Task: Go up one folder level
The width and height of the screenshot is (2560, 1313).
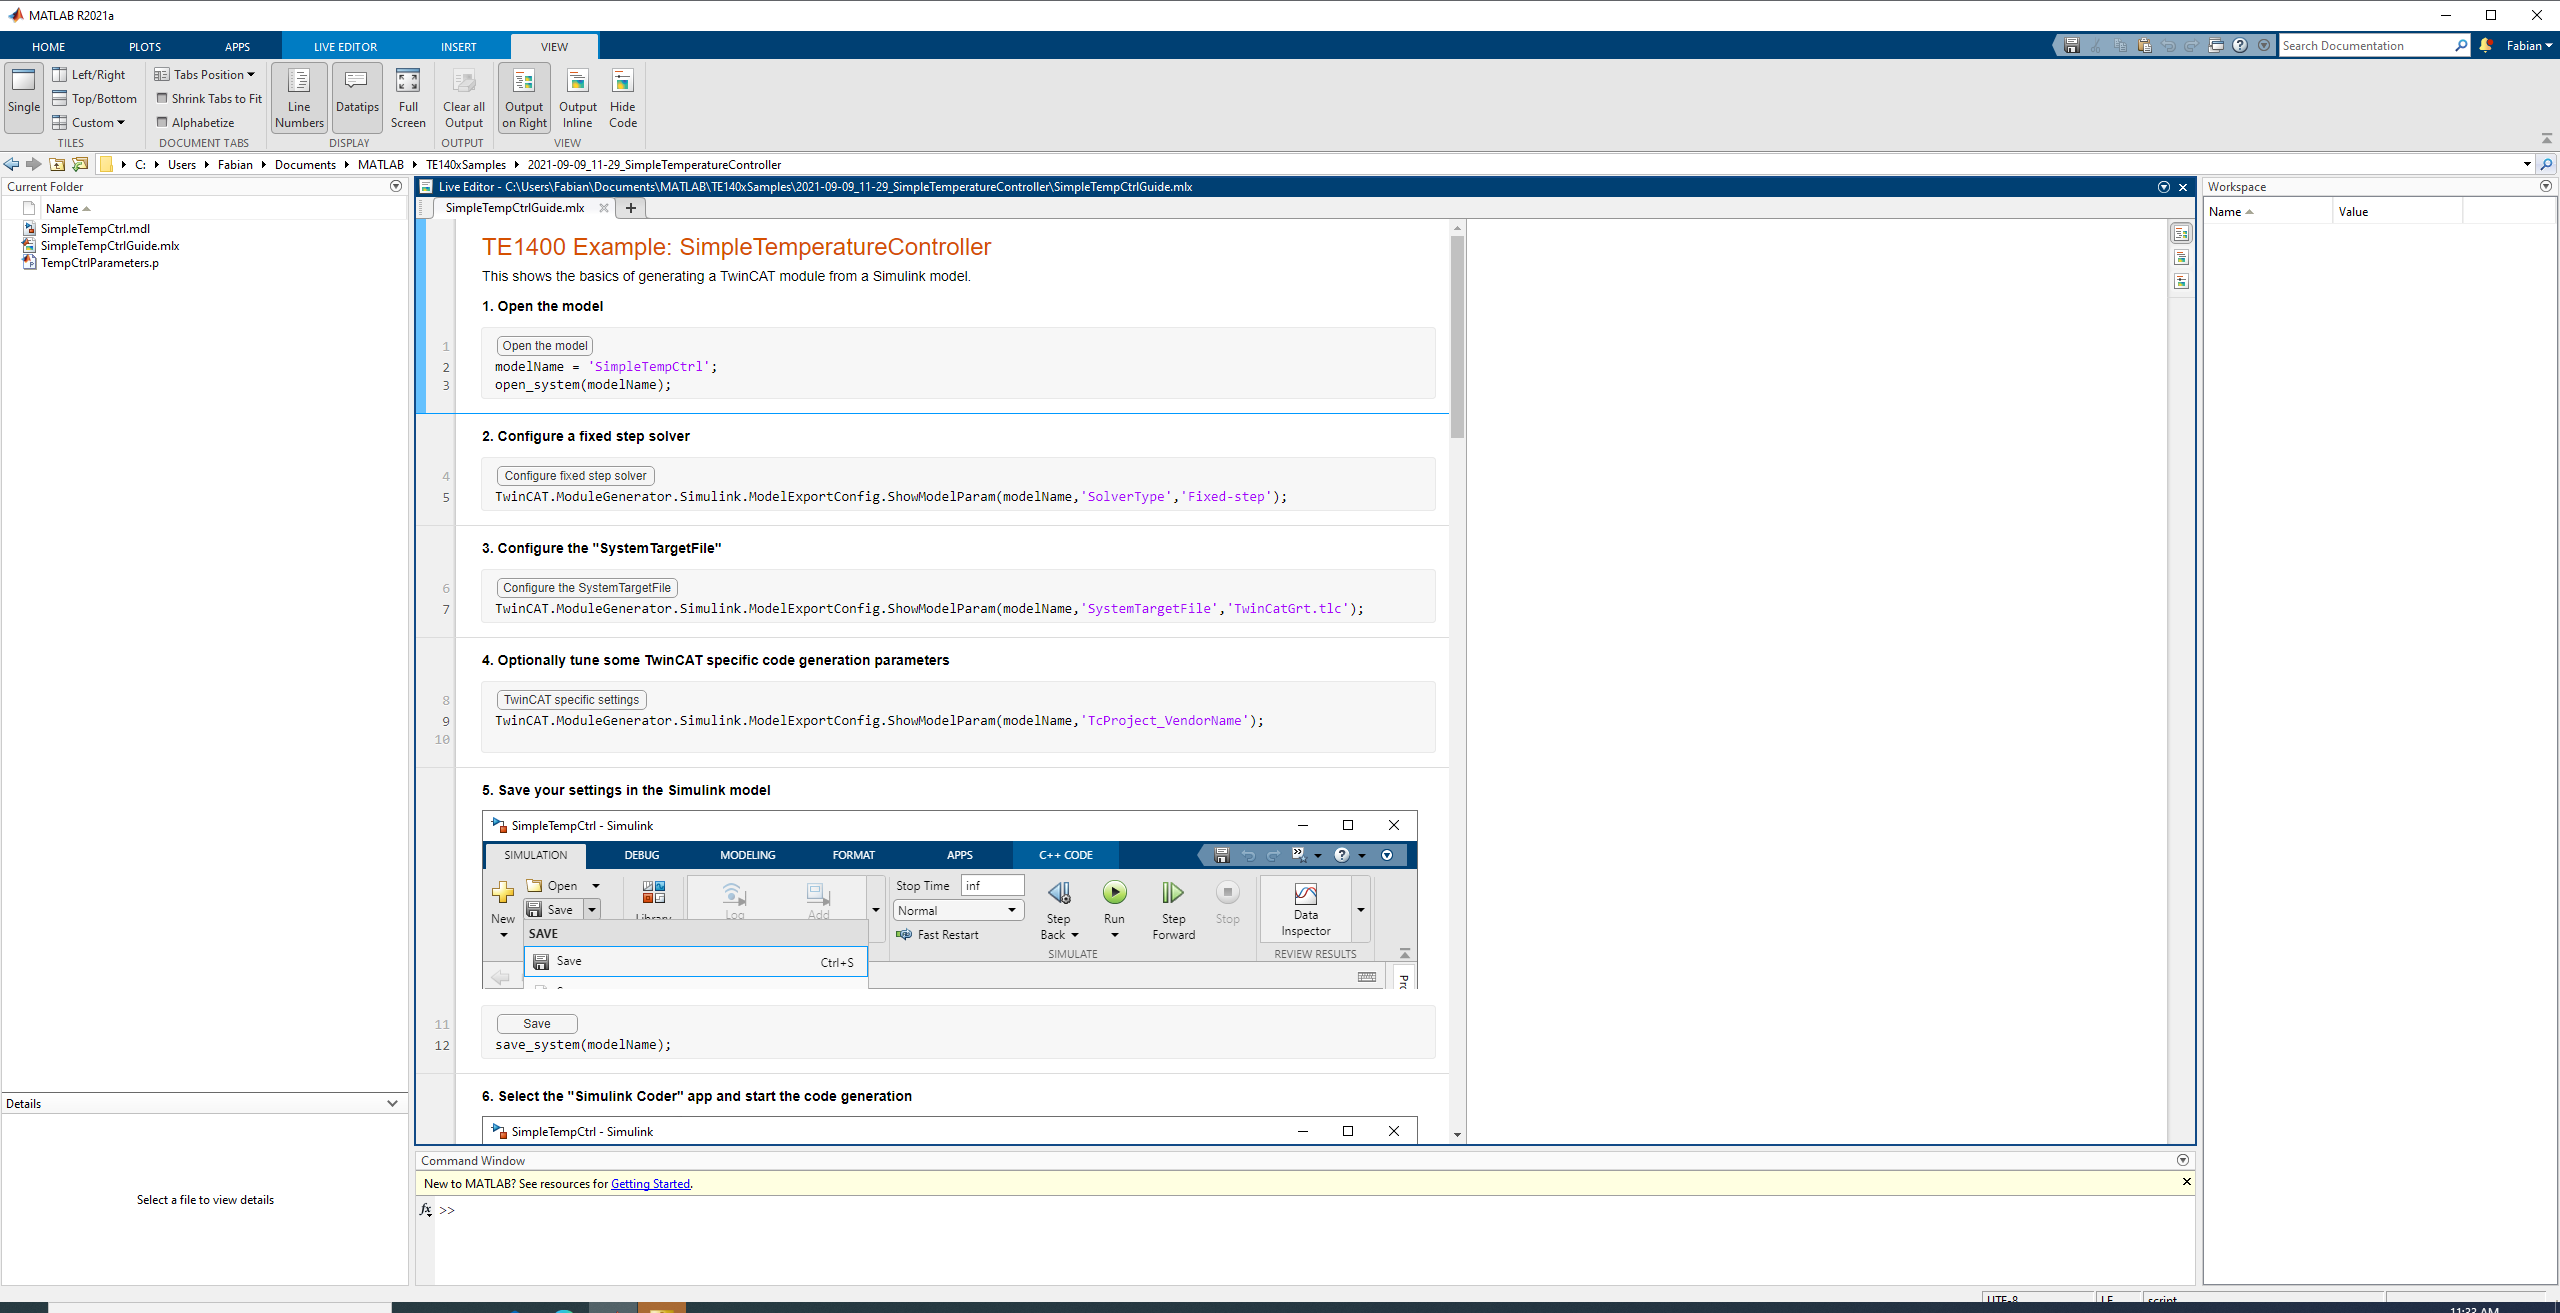Action: (57, 165)
